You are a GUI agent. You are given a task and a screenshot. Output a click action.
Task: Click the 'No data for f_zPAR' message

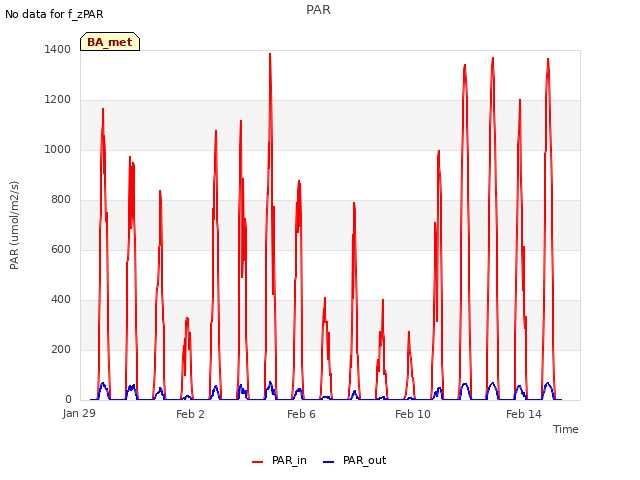pos(54,14)
